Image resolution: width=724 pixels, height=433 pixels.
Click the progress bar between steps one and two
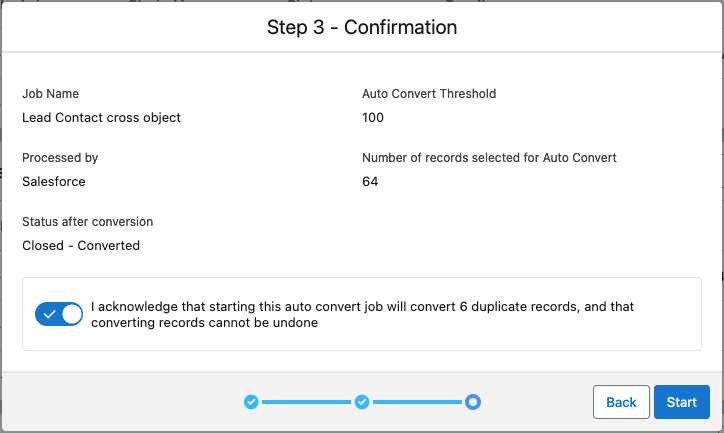[x=307, y=402]
